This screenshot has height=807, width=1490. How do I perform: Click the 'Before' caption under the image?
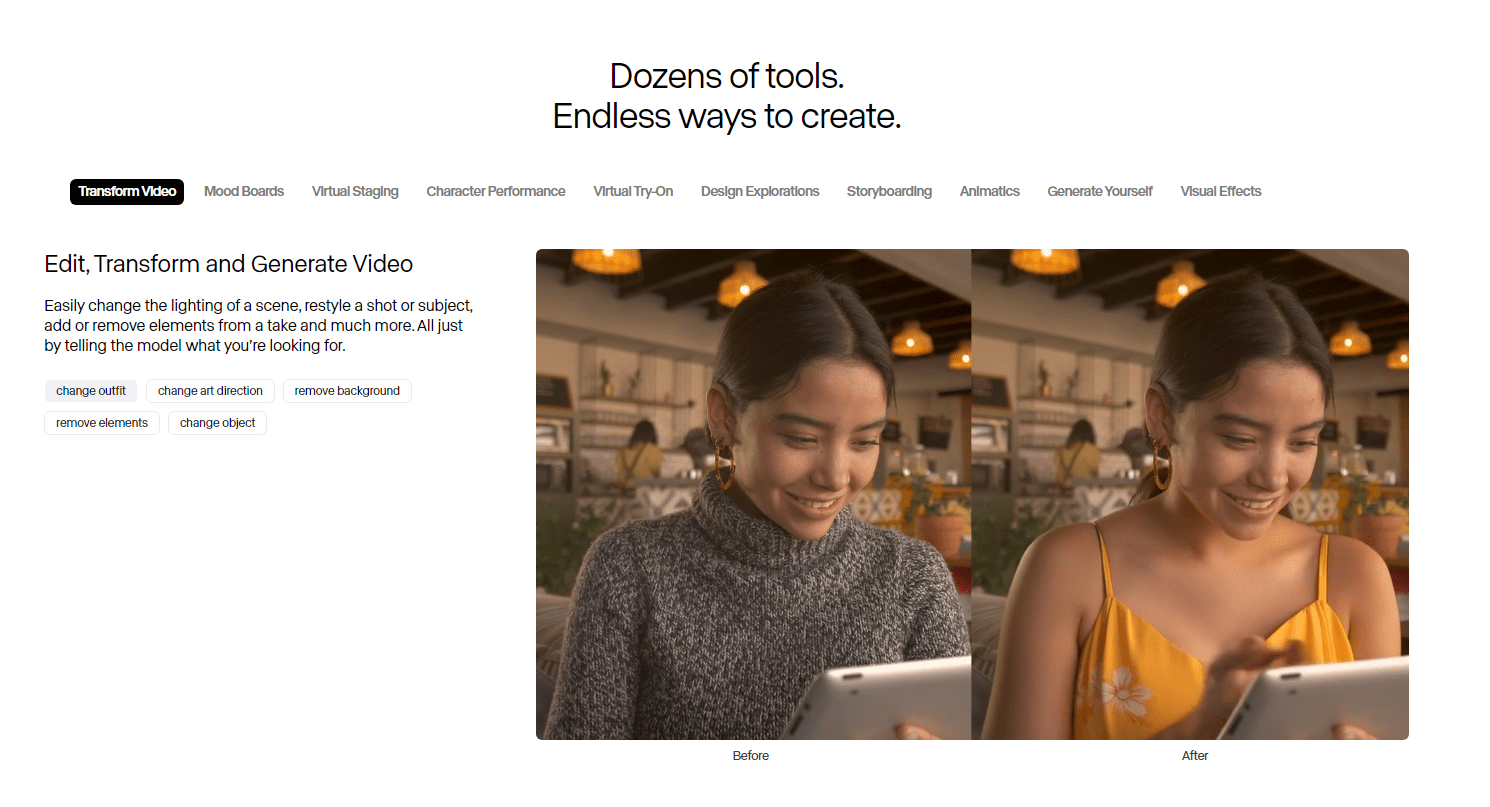coord(751,756)
